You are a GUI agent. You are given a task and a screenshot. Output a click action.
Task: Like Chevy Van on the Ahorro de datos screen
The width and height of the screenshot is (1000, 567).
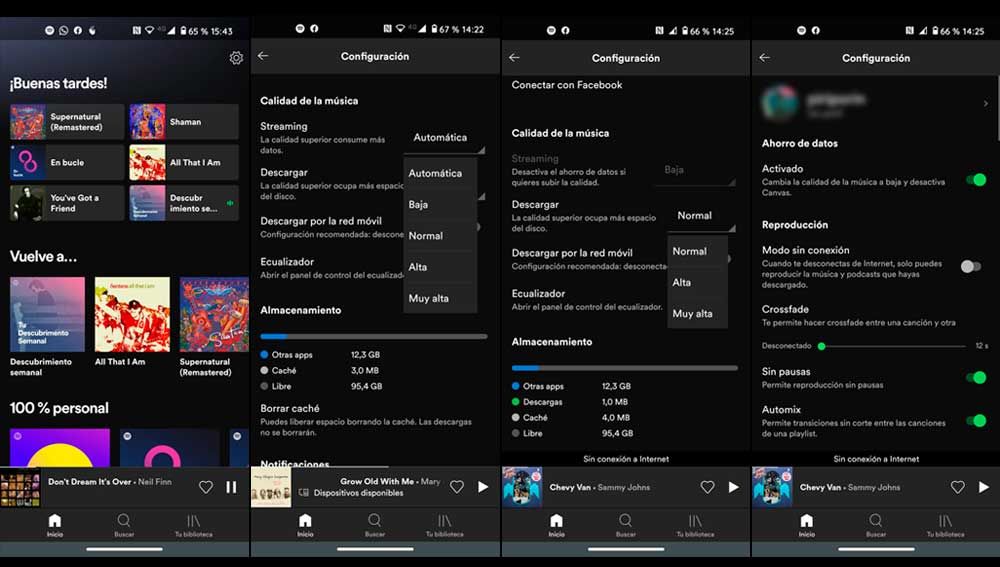pos(957,487)
